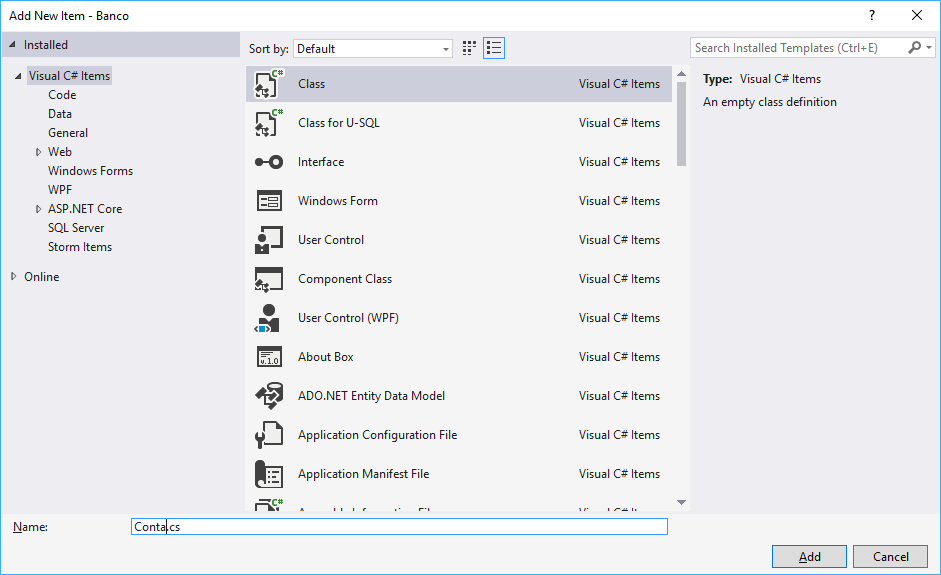Click the Cancel button
The image size is (941, 575).
click(891, 556)
